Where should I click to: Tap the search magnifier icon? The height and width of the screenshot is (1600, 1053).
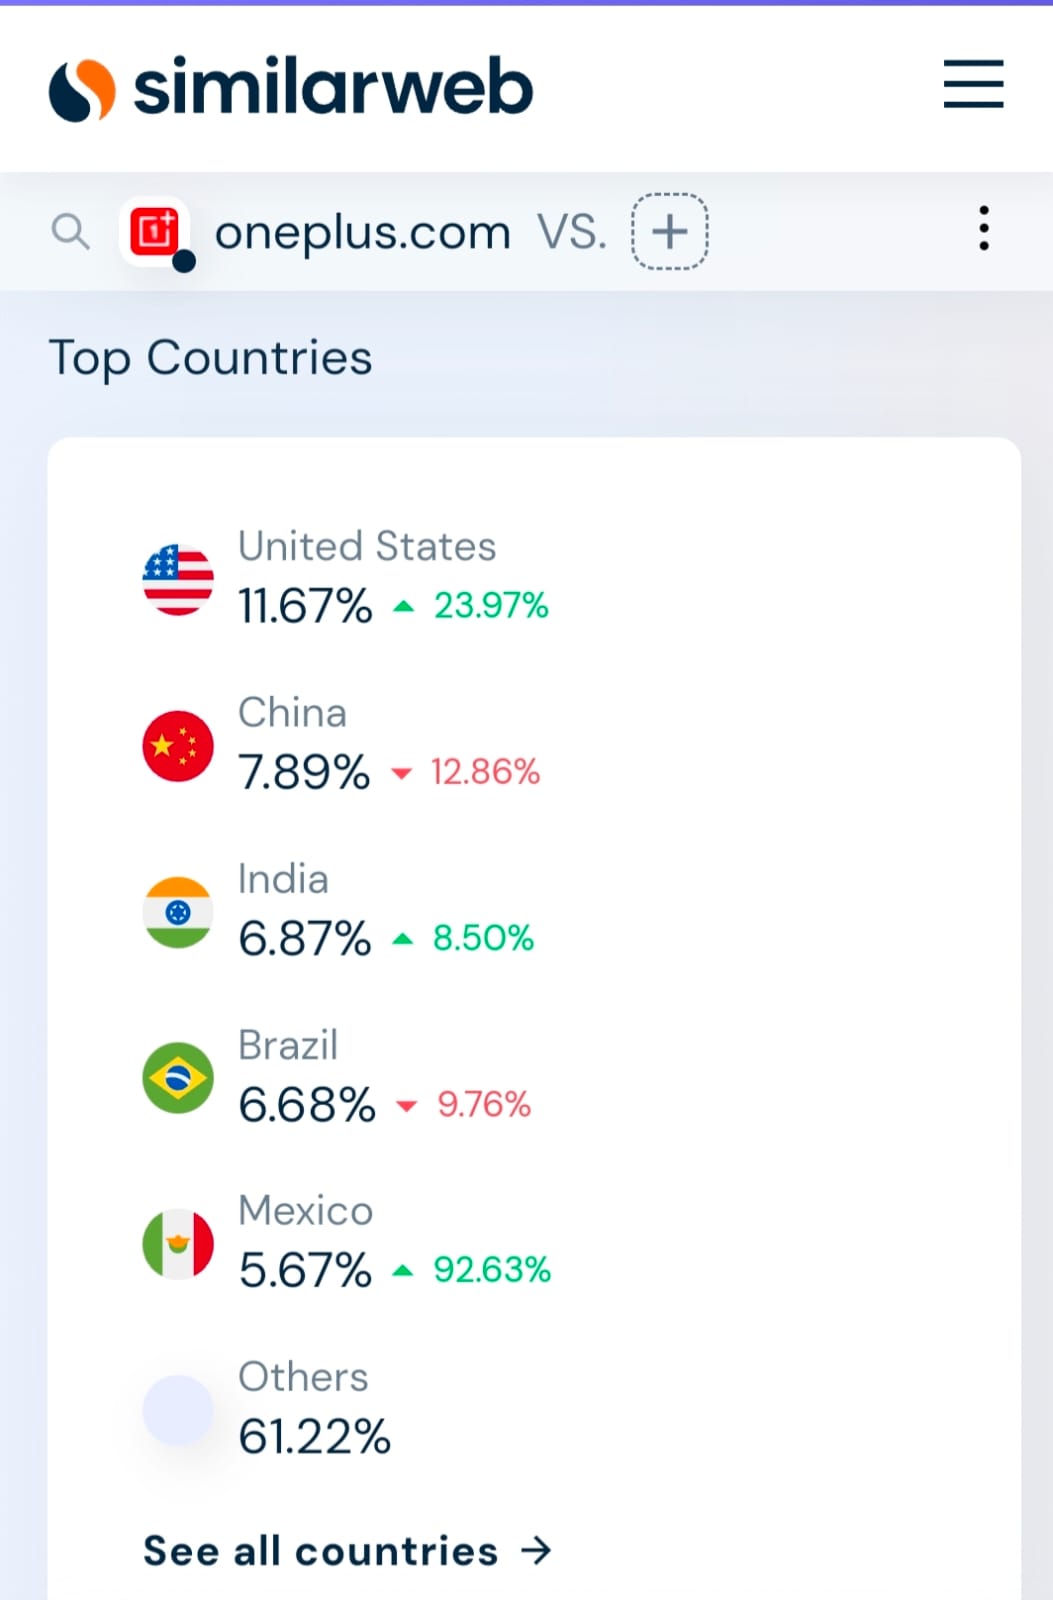pyautogui.click(x=70, y=231)
